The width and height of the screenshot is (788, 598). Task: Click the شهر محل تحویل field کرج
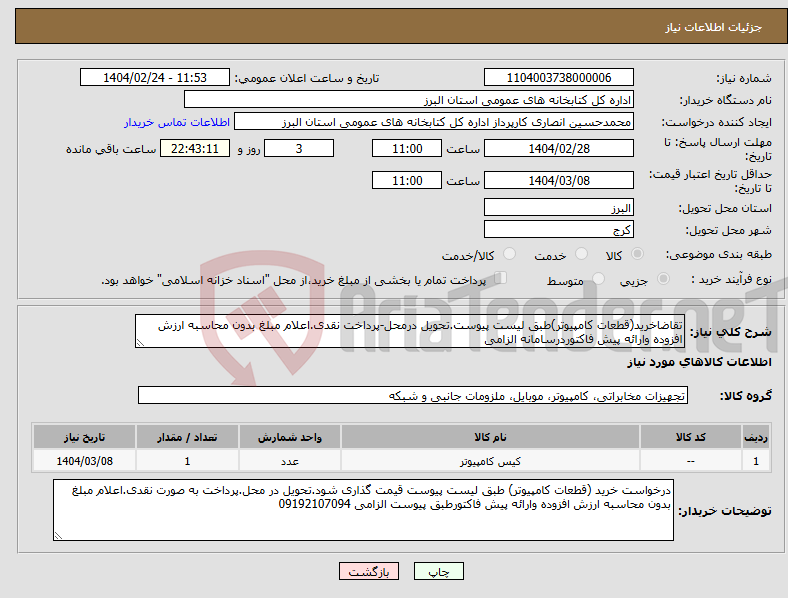tap(558, 229)
